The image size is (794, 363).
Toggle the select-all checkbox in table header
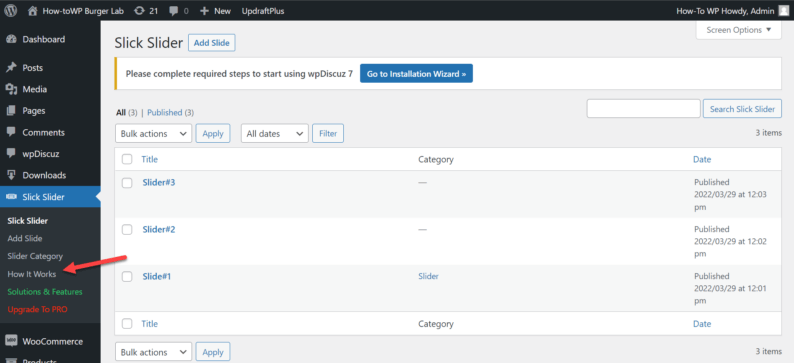coord(127,159)
